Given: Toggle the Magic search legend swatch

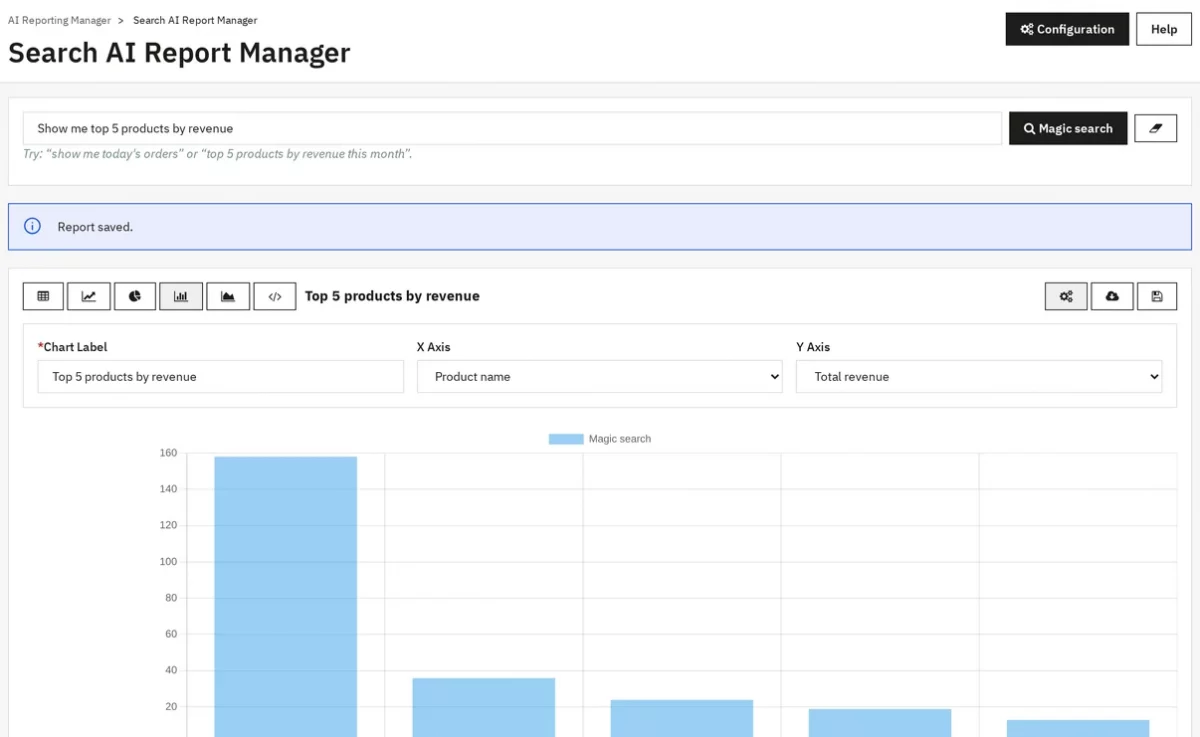Looking at the screenshot, I should point(566,439).
